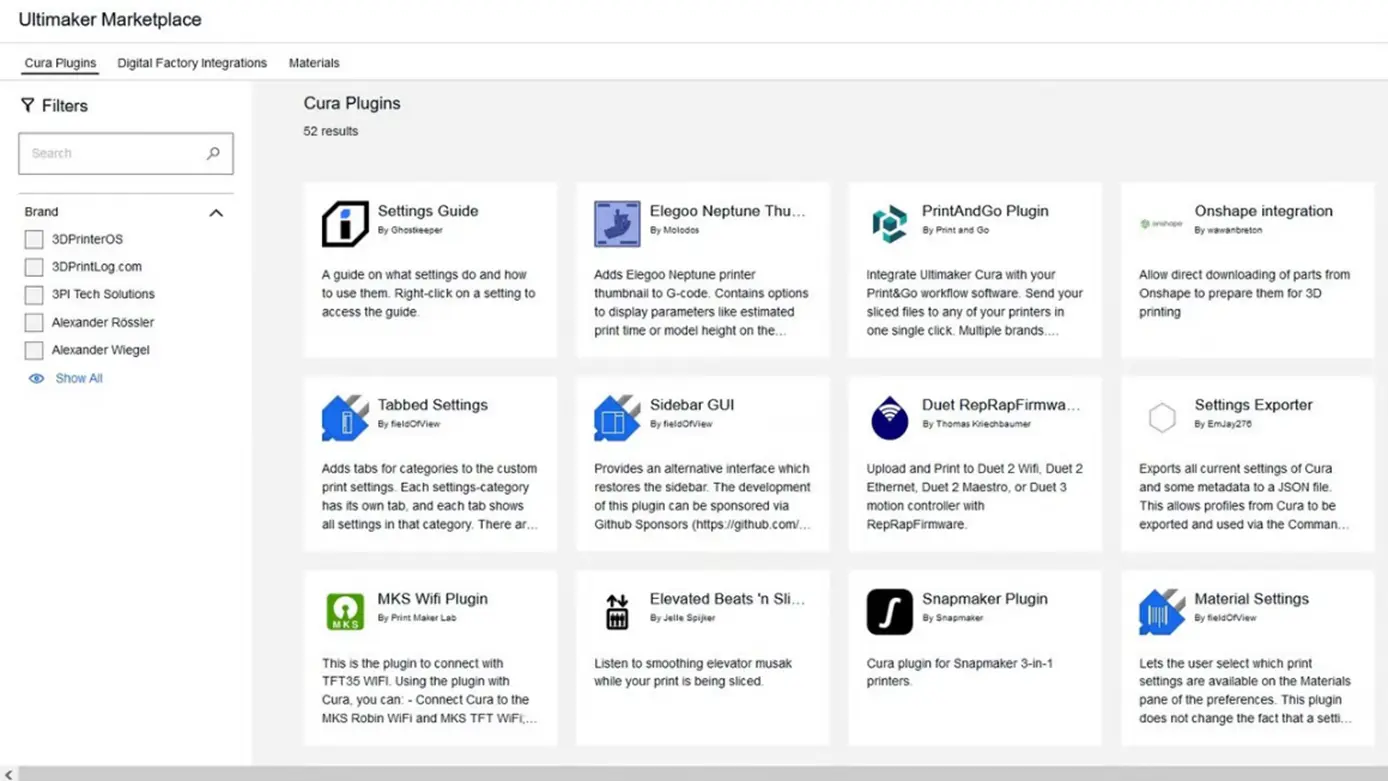The width and height of the screenshot is (1388, 781).
Task: Check the Alexander Wiegel brand filter
Action: [34, 350]
